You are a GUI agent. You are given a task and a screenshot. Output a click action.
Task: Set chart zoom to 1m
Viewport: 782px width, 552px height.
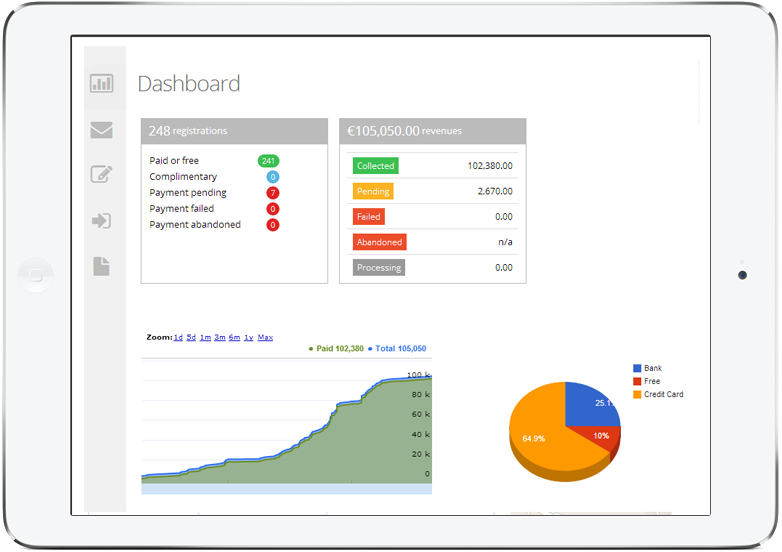pyautogui.click(x=205, y=338)
